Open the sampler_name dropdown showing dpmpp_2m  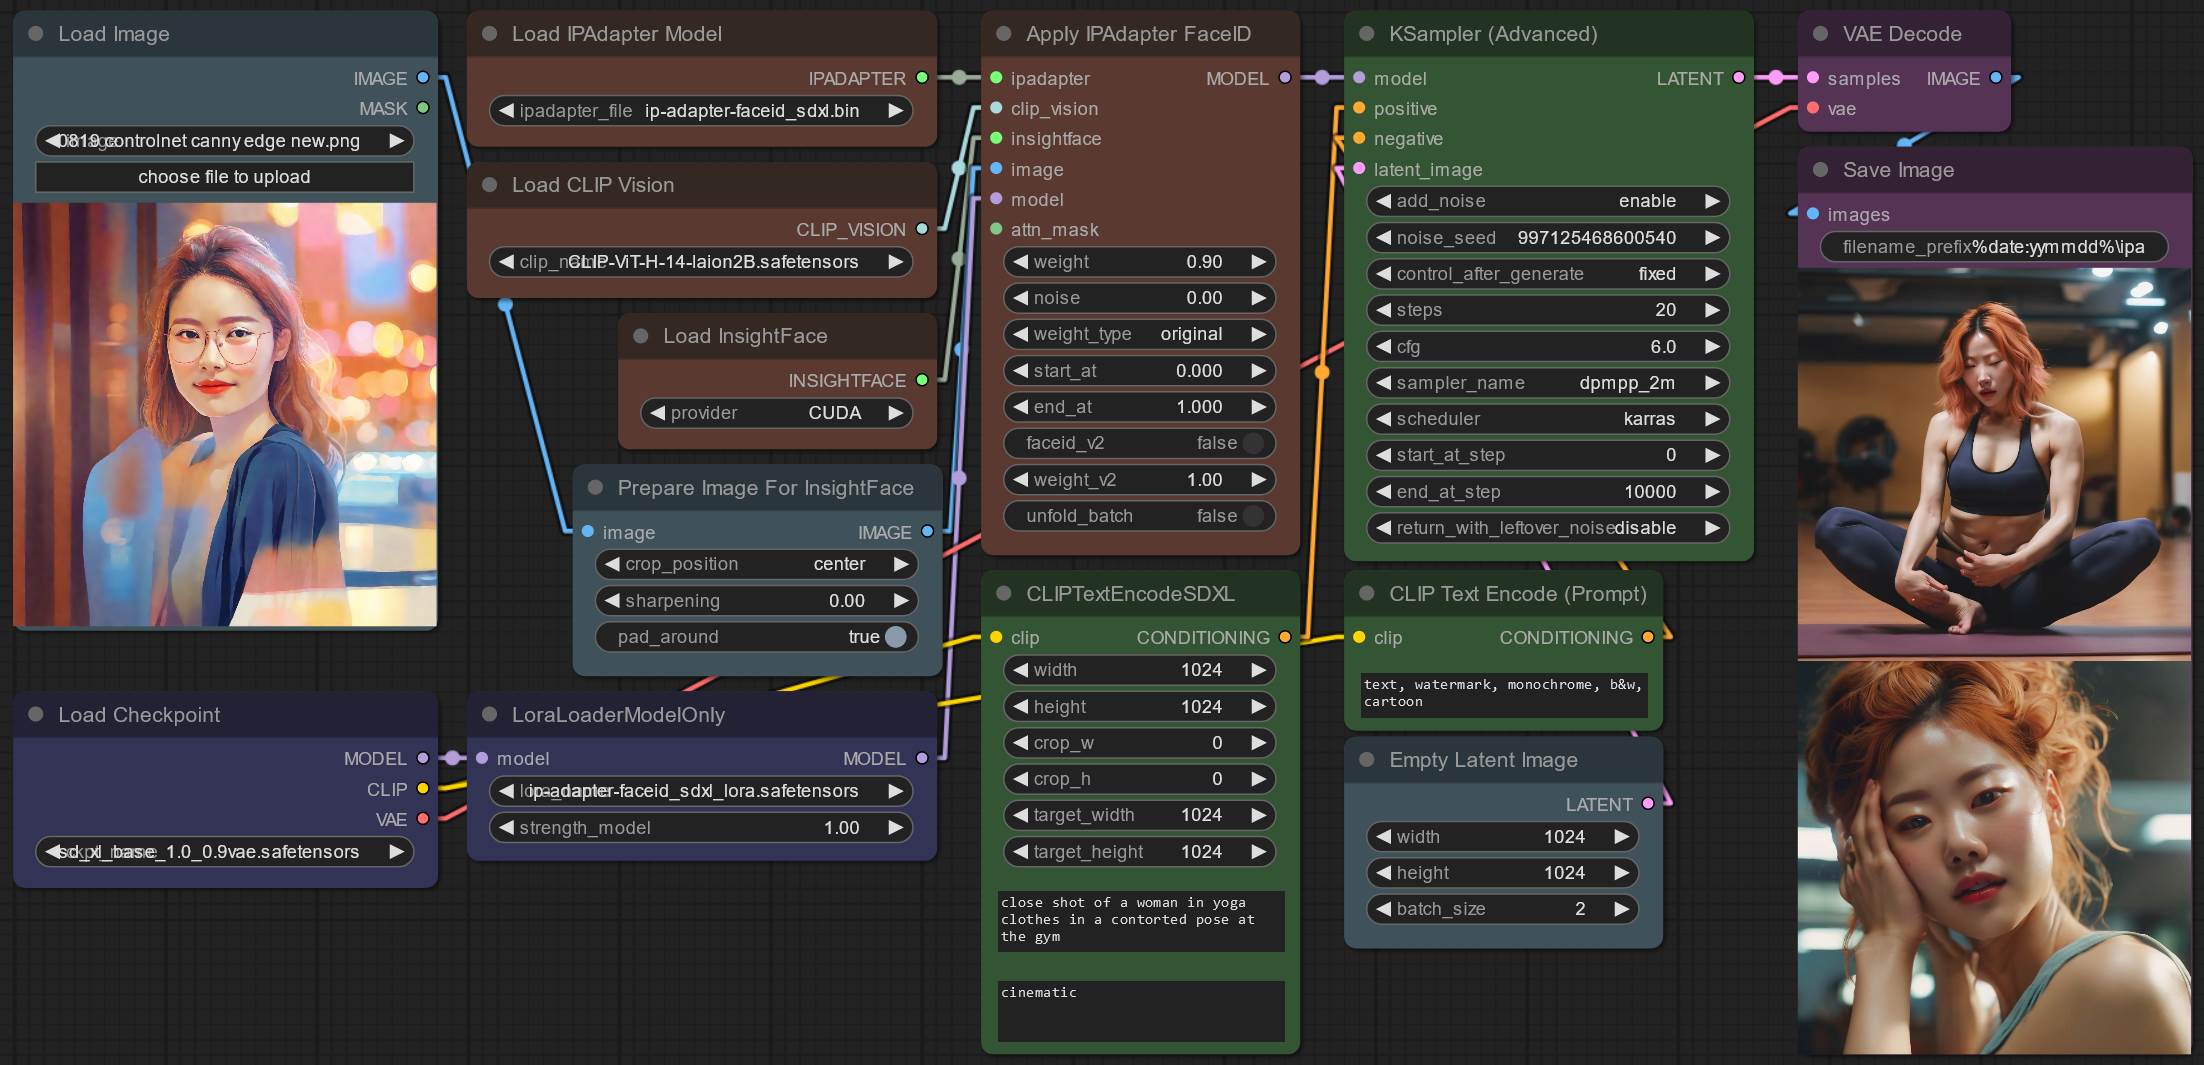click(1547, 383)
